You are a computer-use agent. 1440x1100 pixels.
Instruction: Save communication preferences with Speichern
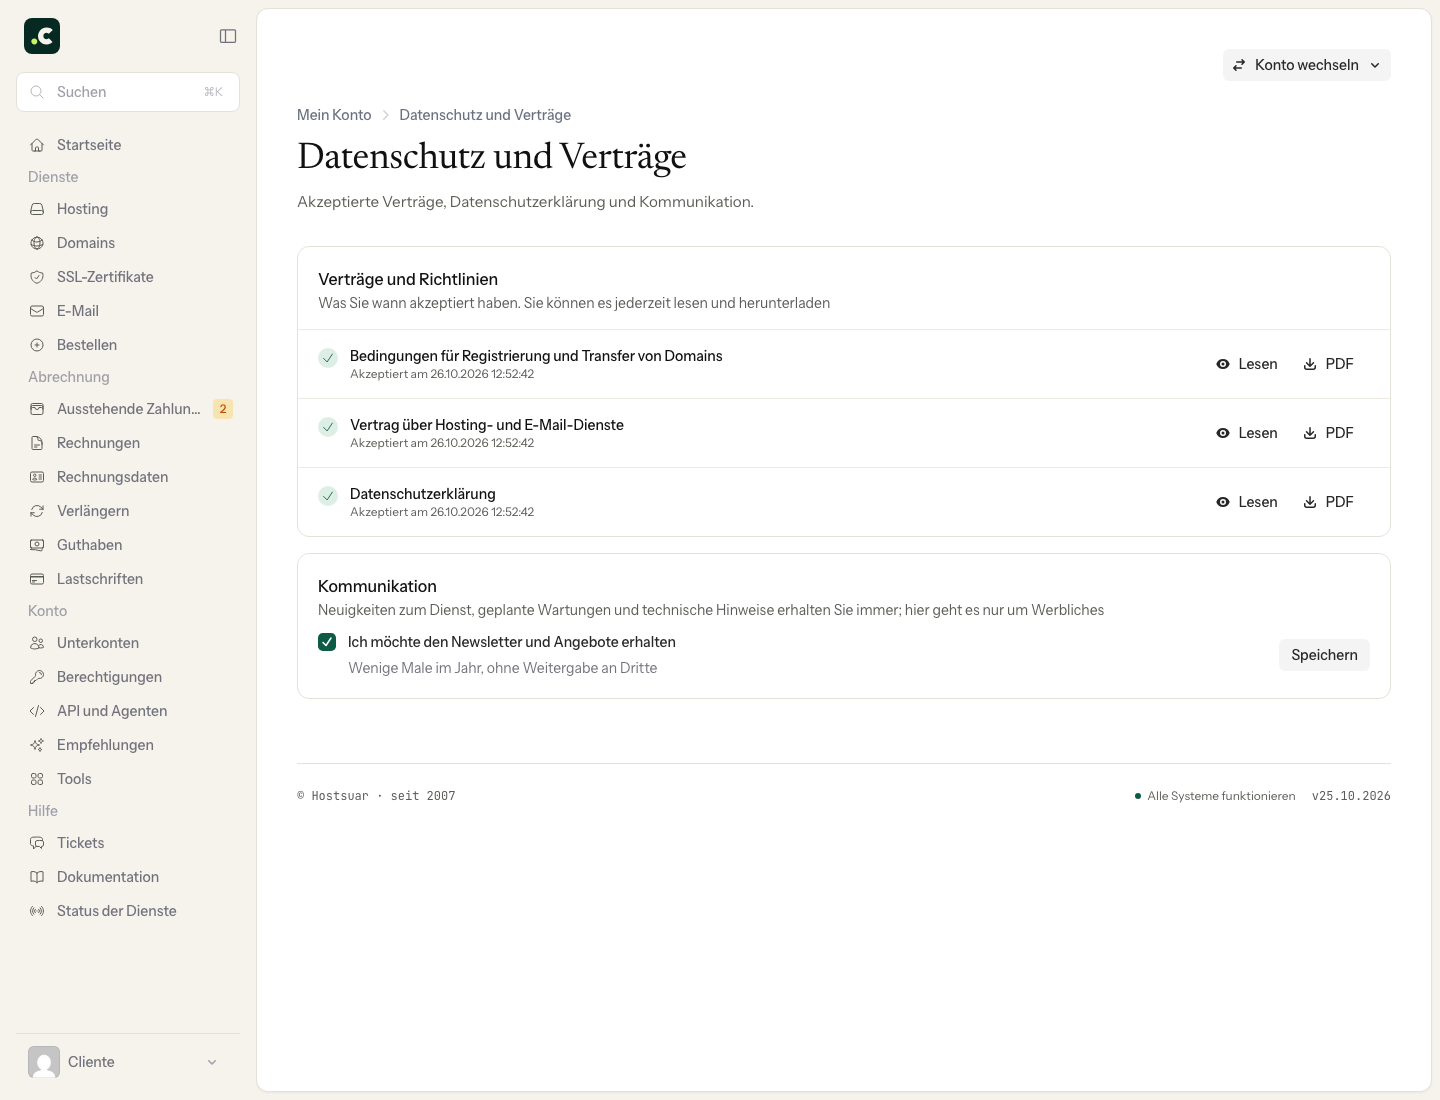[x=1324, y=655]
